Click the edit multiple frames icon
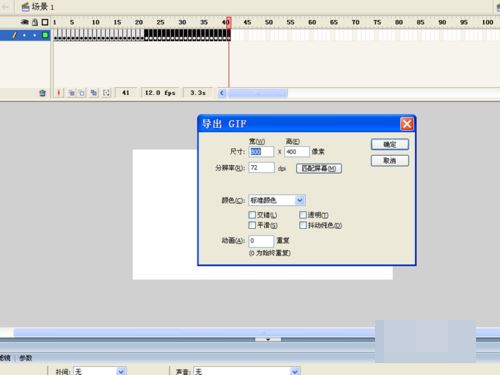Viewport: 500px width, 375px height. coord(94,93)
